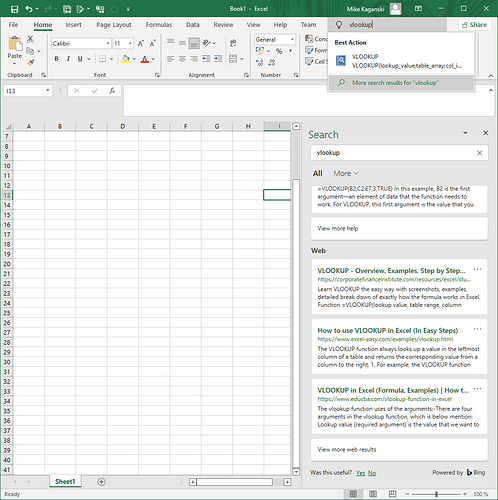Add a new sheet with plus icon
Image resolution: width=498 pixels, height=500 pixels.
[101, 482]
